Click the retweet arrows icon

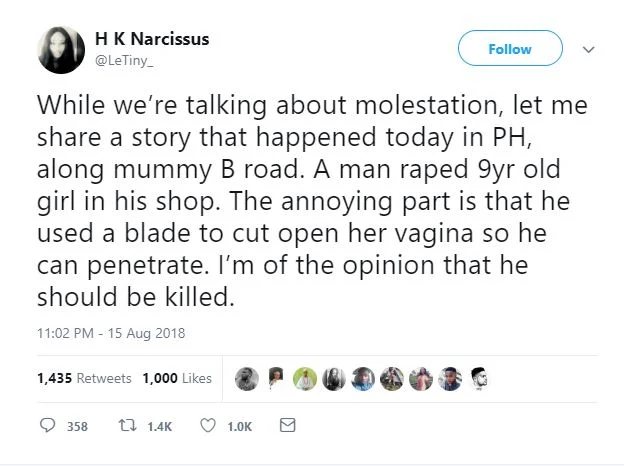click(127, 426)
